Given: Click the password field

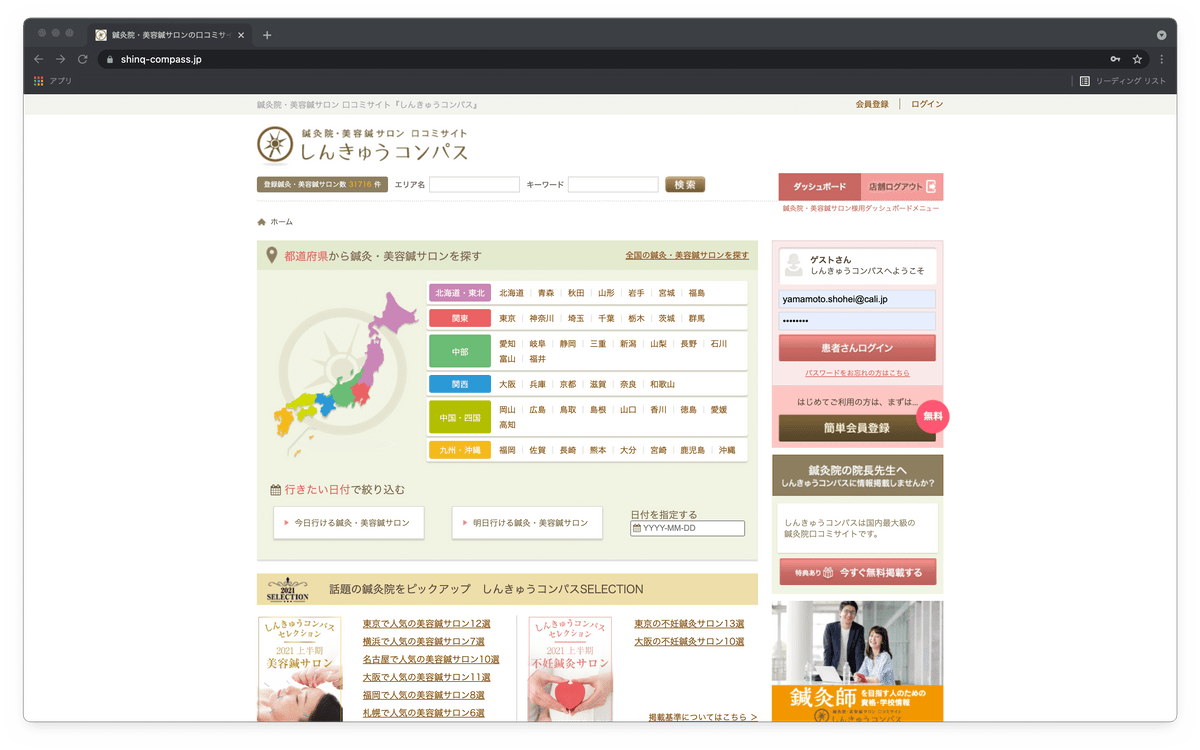Looking at the screenshot, I should coord(857,321).
